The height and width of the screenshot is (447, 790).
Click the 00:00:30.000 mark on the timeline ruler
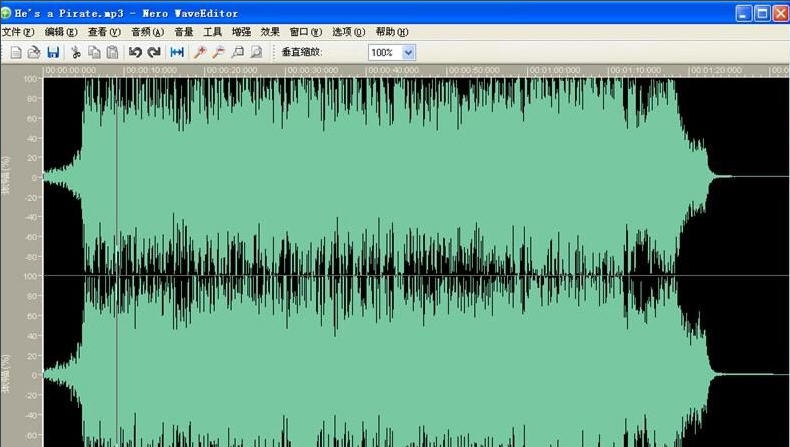tap(312, 71)
